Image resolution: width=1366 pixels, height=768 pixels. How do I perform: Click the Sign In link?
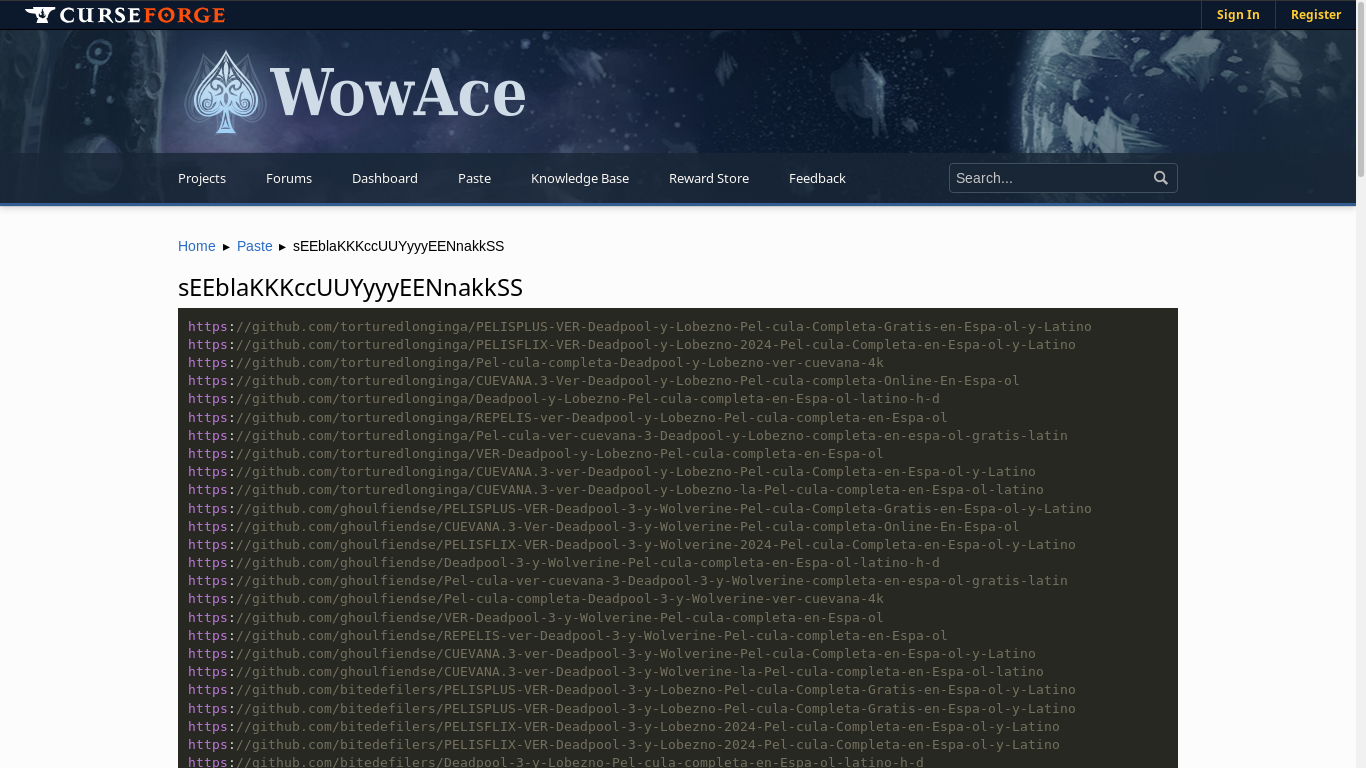click(1238, 15)
